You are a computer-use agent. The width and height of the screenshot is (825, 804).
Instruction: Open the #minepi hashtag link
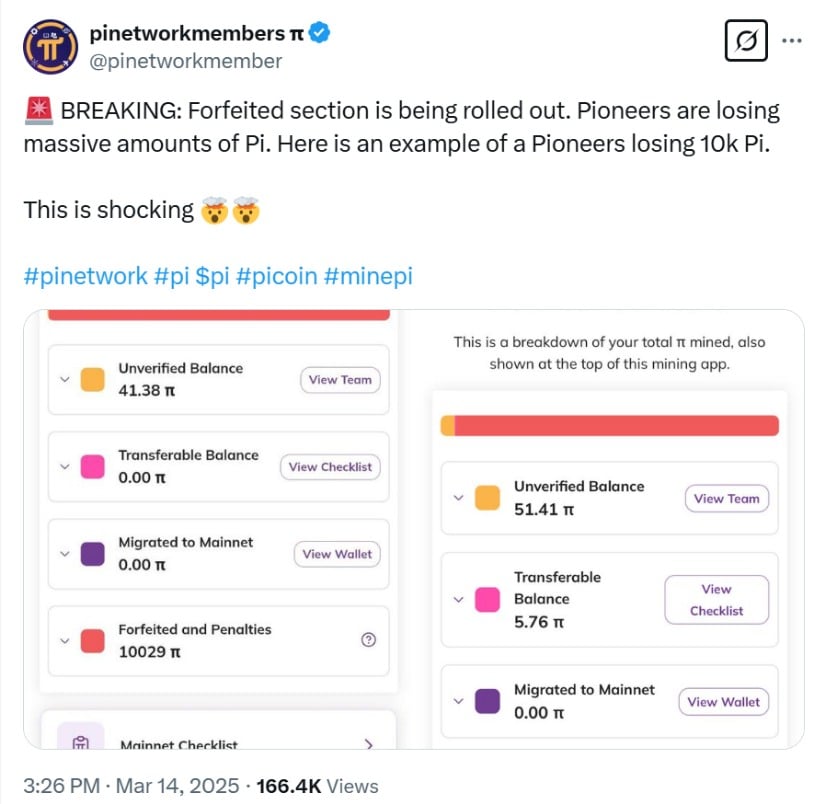click(x=368, y=276)
